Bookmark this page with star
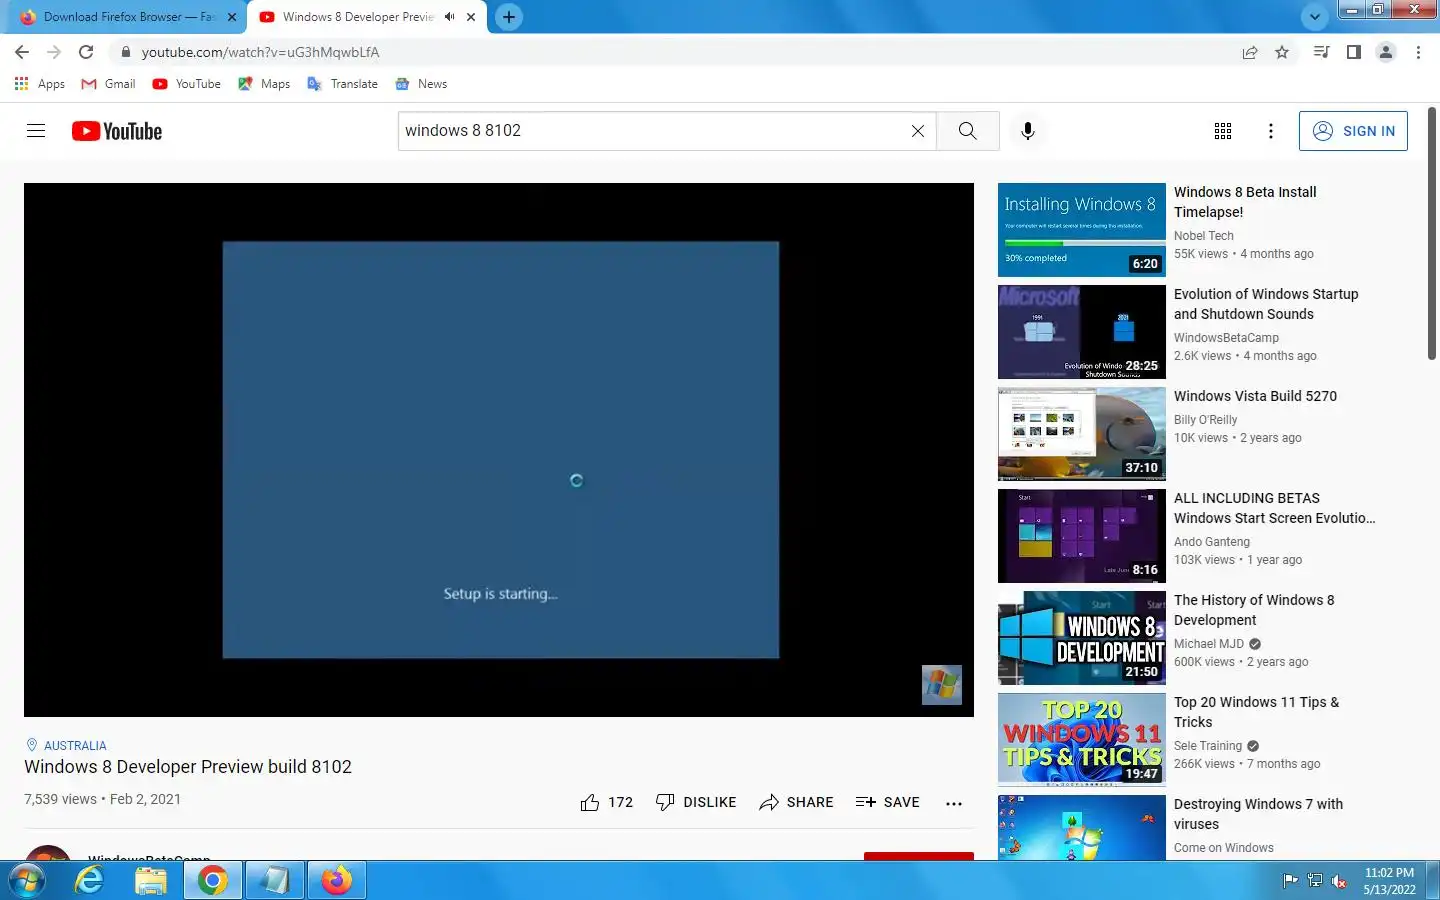This screenshot has height=900, width=1440. click(1282, 52)
